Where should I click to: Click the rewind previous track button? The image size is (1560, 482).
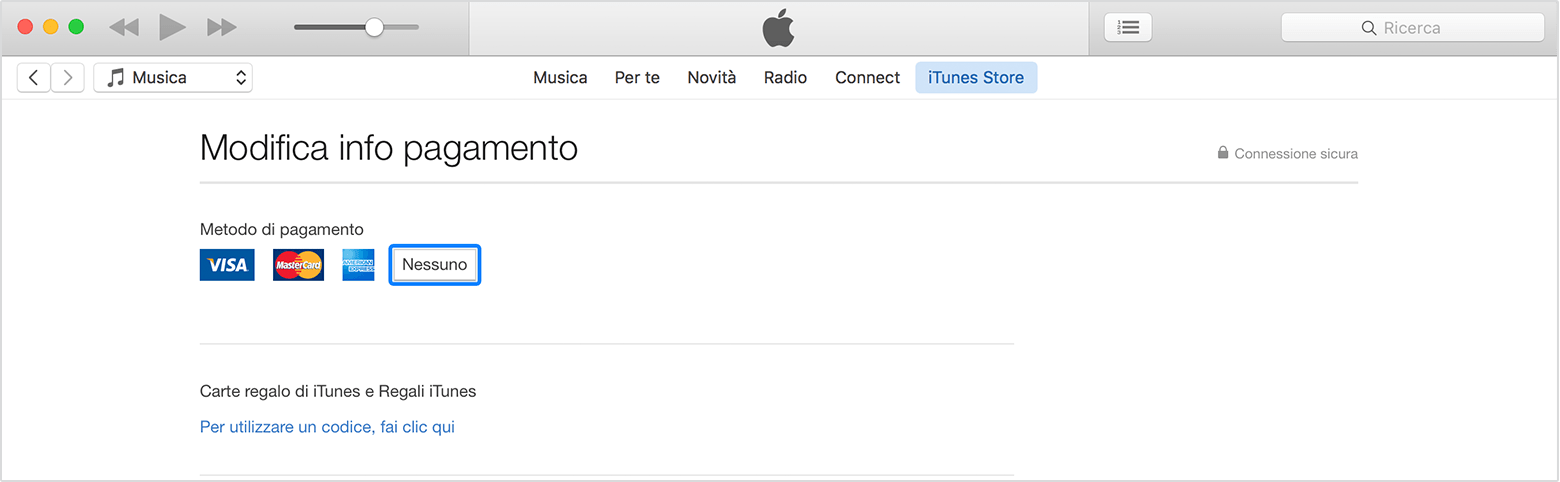click(124, 28)
